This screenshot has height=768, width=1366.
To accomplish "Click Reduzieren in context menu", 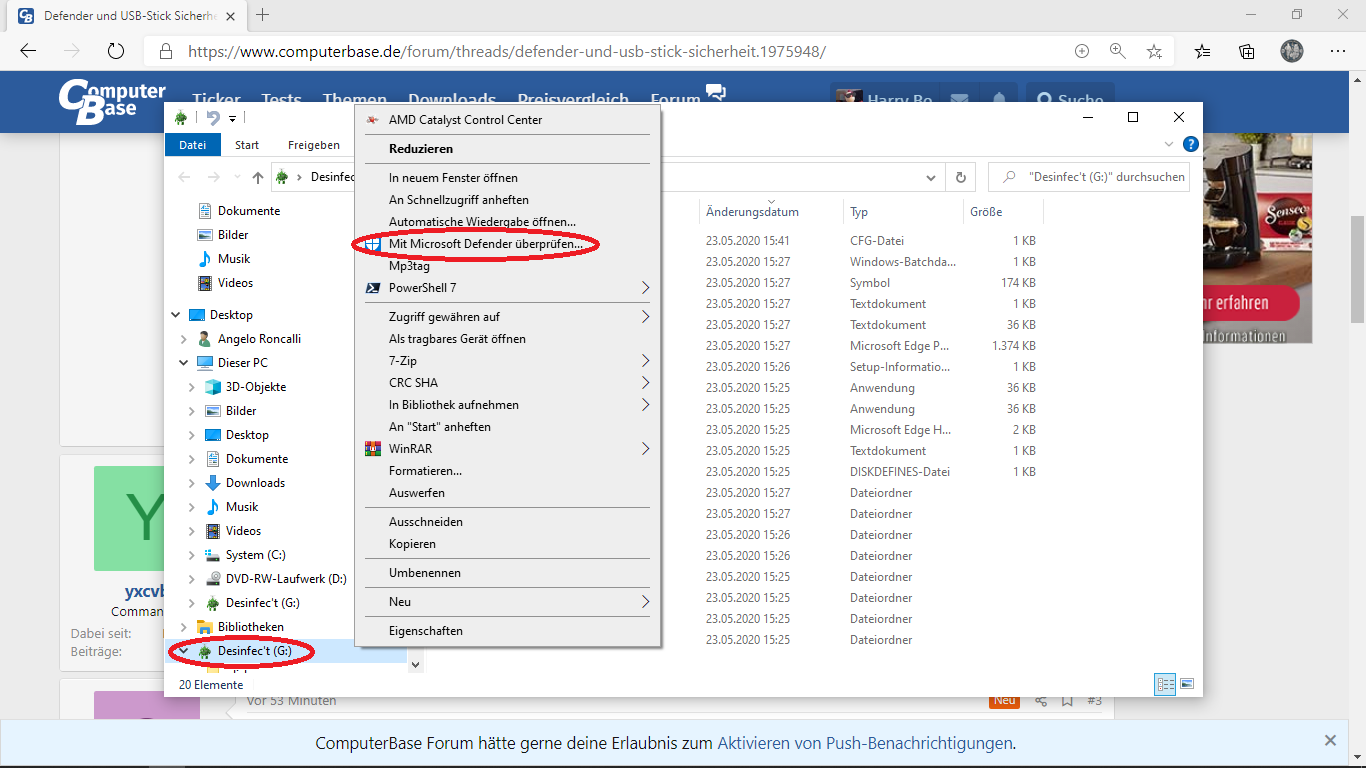I will point(508,149).
